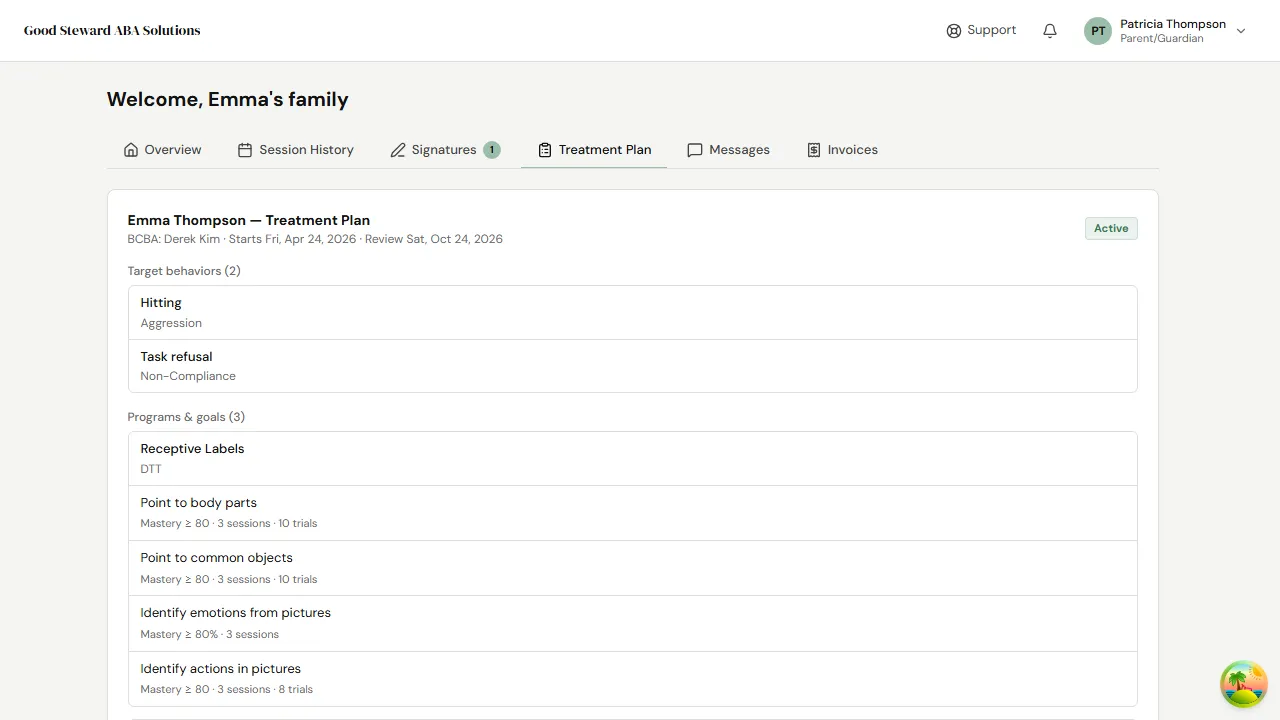Open the beach widget in bottom corner
The image size is (1280, 720).
tap(1244, 684)
